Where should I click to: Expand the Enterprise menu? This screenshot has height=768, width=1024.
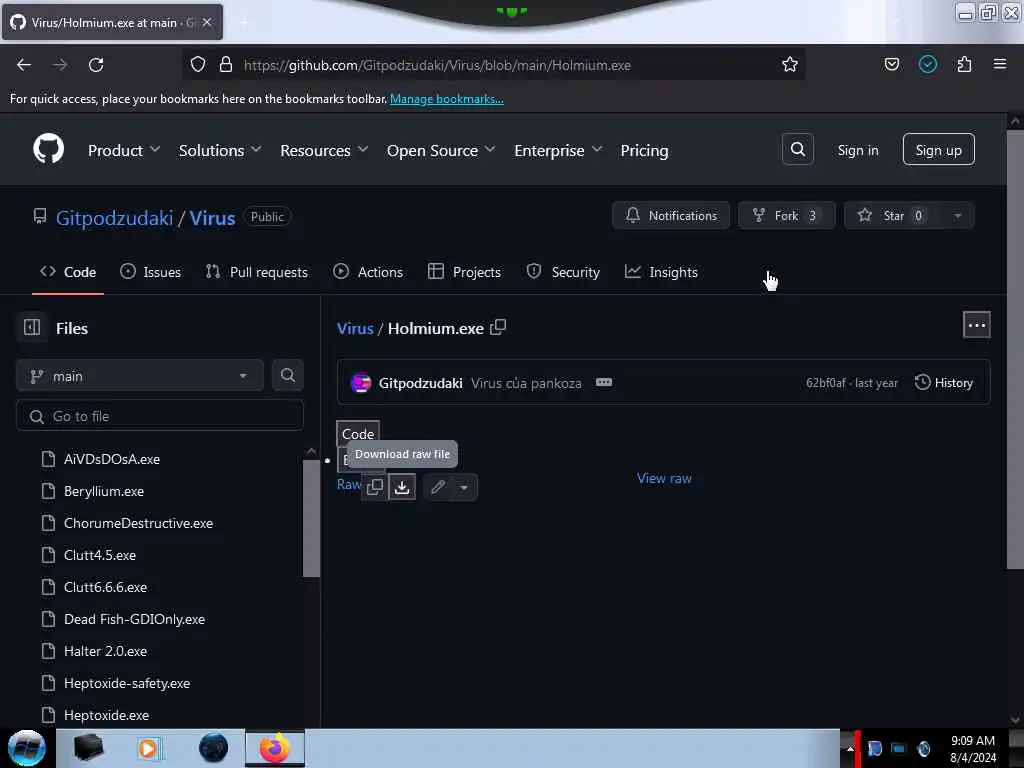pos(558,151)
